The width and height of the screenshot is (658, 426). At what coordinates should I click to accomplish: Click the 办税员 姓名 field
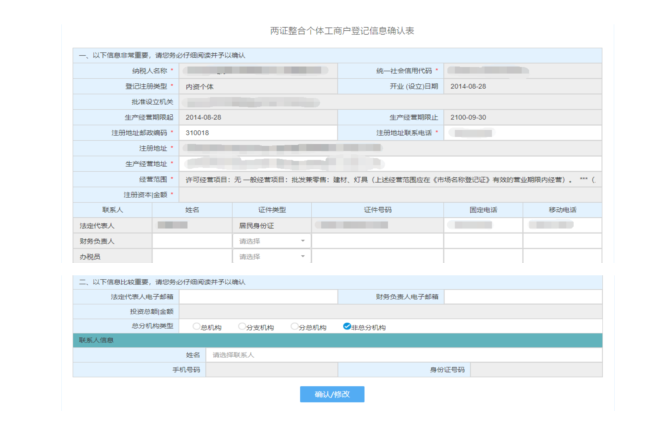(x=192, y=257)
